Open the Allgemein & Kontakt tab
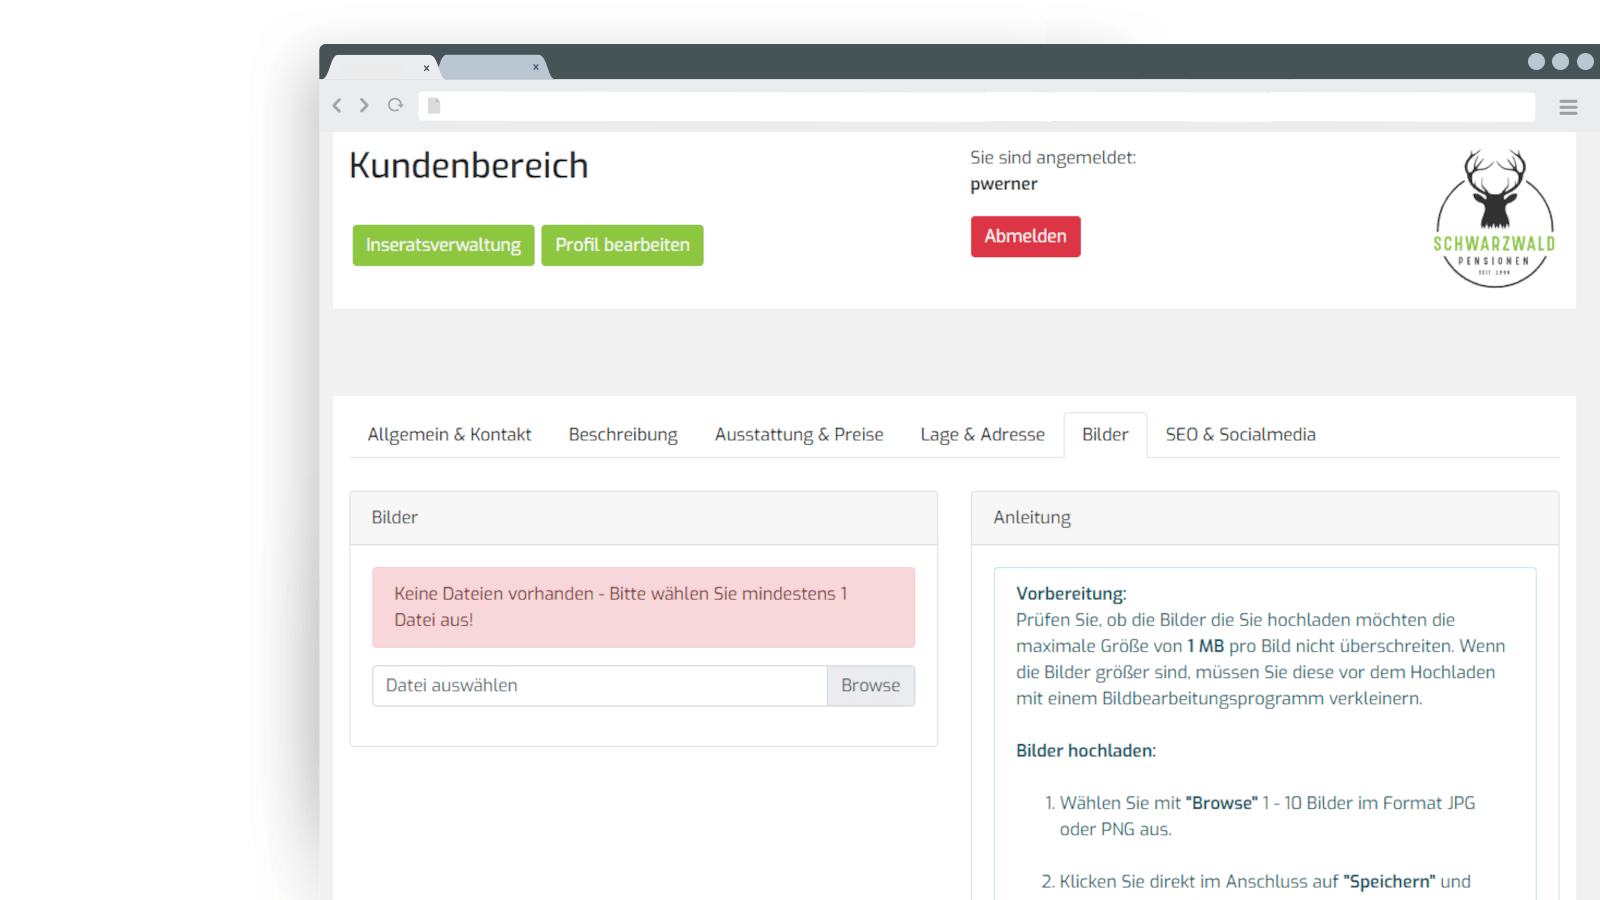Image resolution: width=1600 pixels, height=900 pixels. click(x=449, y=435)
